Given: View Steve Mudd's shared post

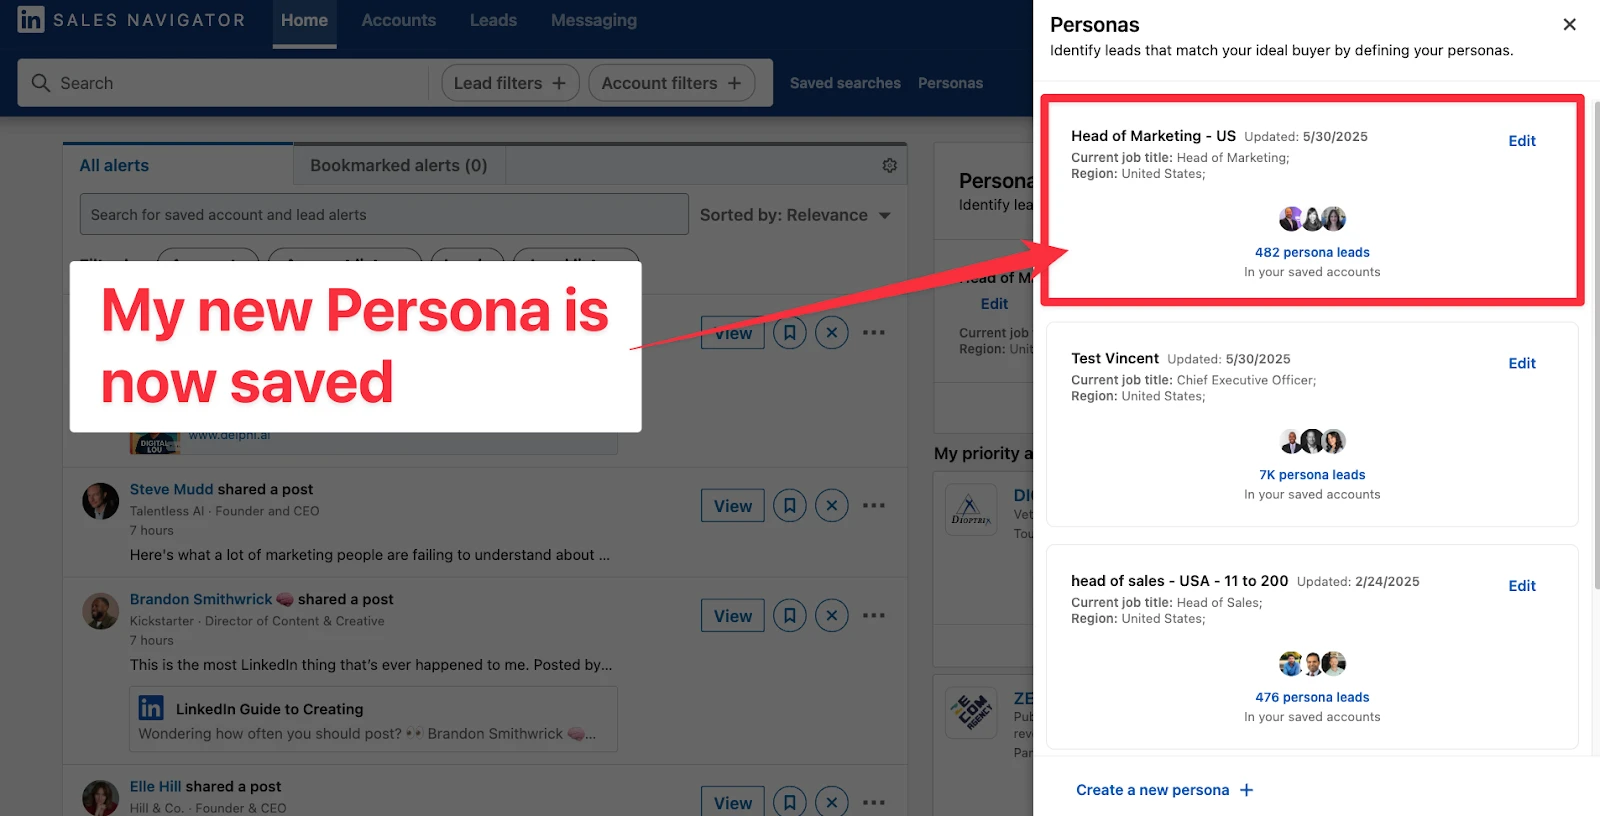Looking at the screenshot, I should point(732,506).
